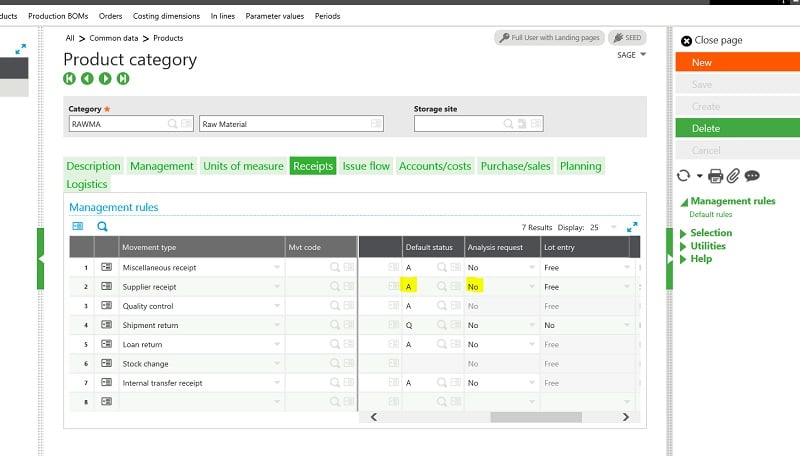Expand the SAGE user dropdown
The height and width of the screenshot is (456, 800).
[x=643, y=55]
